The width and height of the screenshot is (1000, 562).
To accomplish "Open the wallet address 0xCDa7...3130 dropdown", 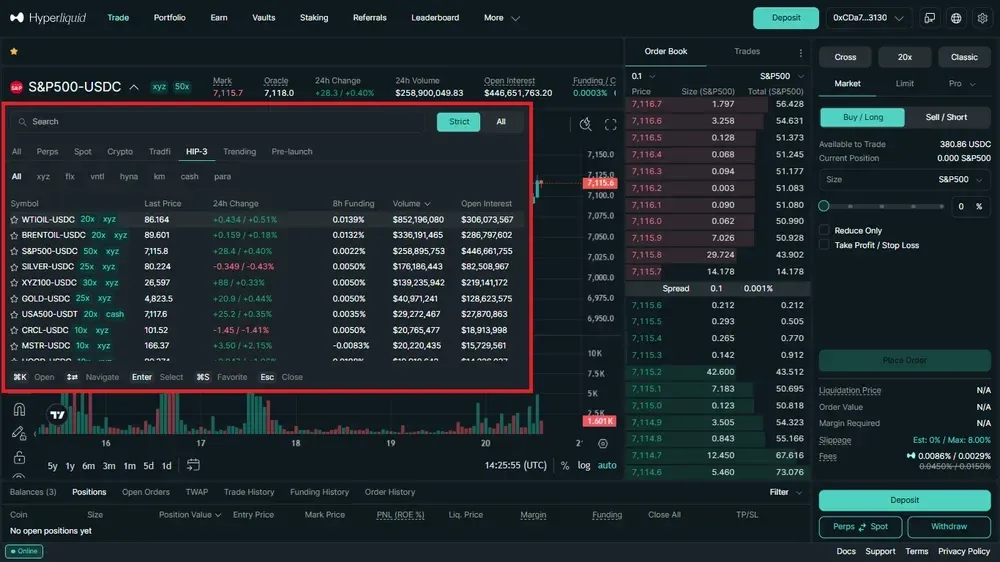I will [x=868, y=18].
